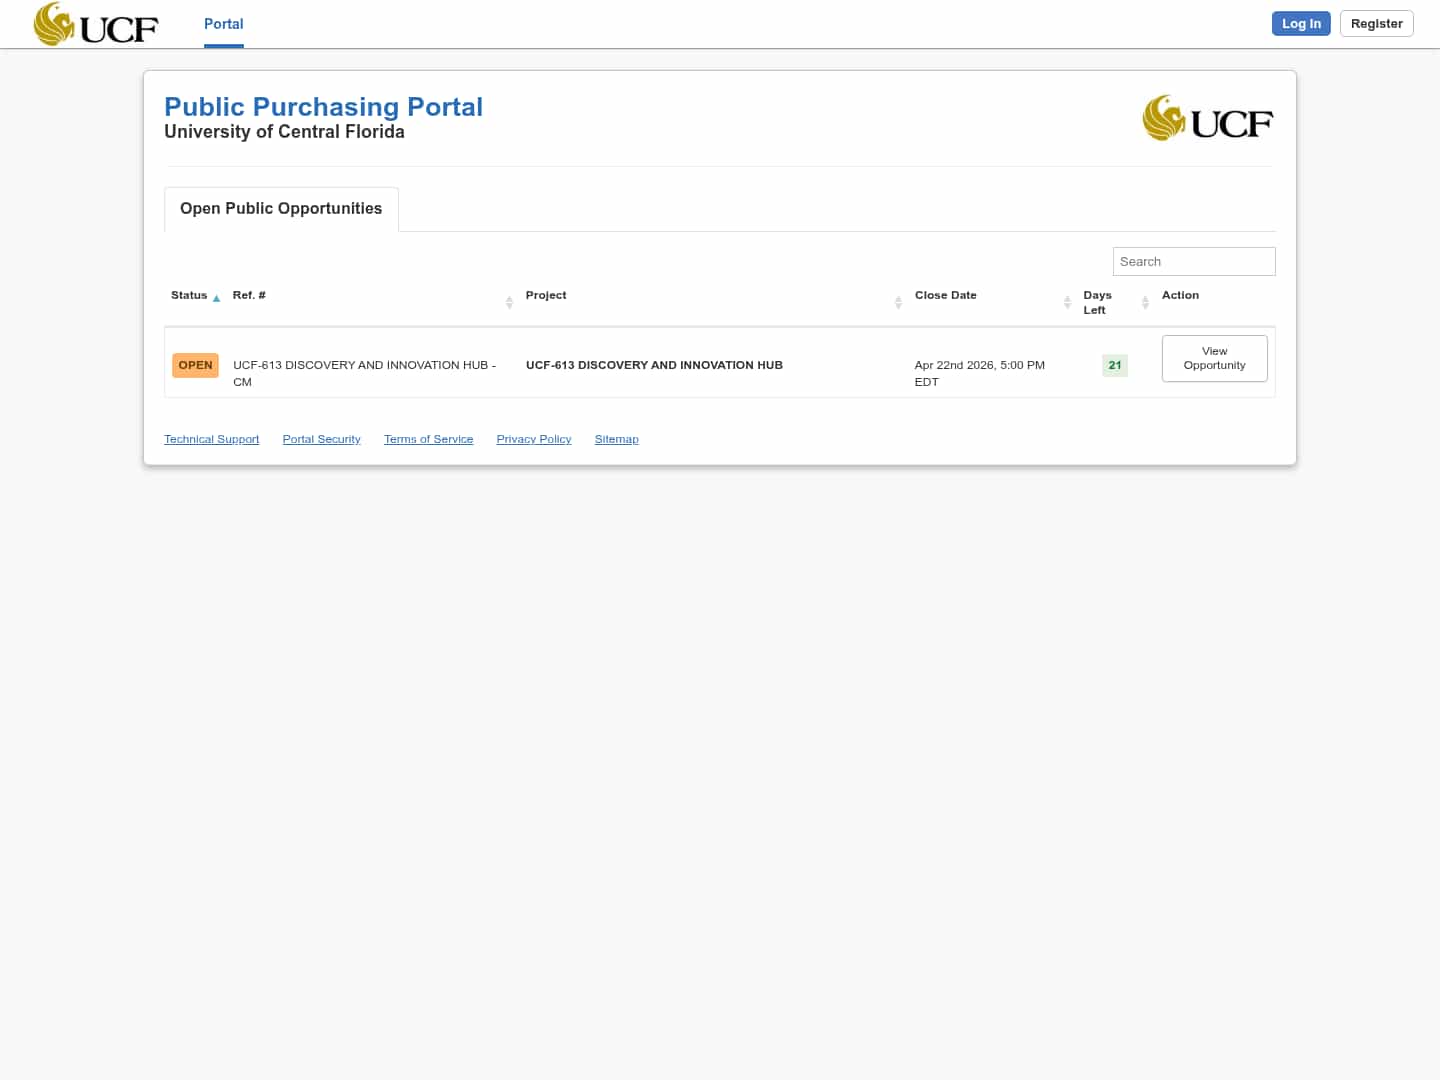Click the sort arrows next to Days Left
Screen dimensions: 1440x1080
(1145, 302)
